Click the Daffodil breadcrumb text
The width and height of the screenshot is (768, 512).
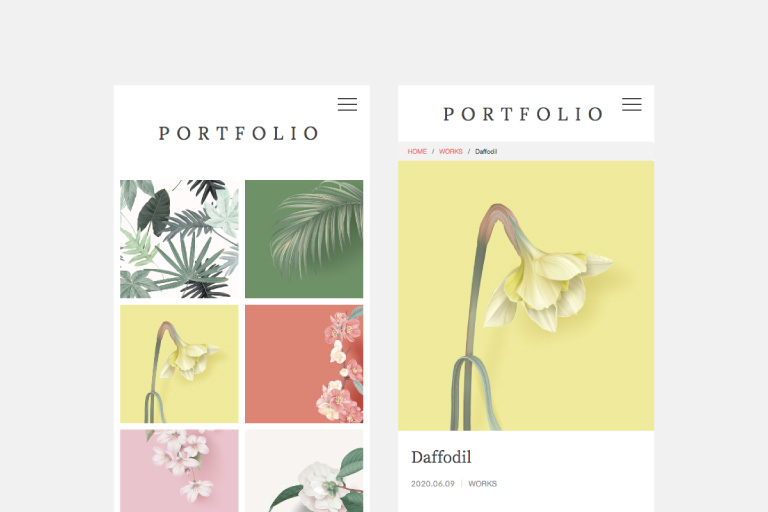[486, 151]
